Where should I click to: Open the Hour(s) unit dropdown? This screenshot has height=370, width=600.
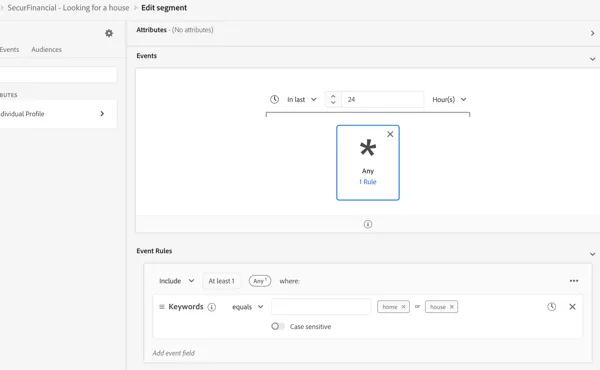pyautogui.click(x=449, y=99)
